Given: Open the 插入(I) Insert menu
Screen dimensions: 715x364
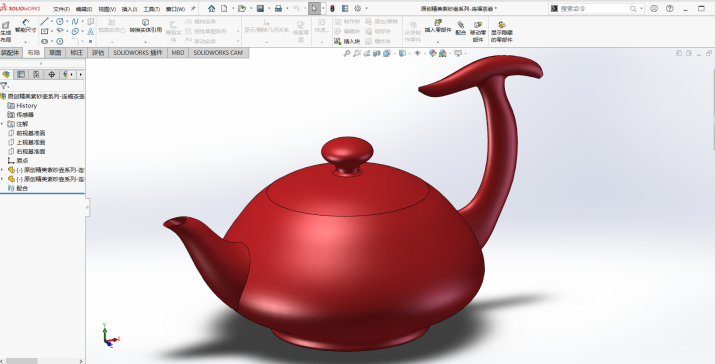Looking at the screenshot, I should pyautogui.click(x=130, y=9).
